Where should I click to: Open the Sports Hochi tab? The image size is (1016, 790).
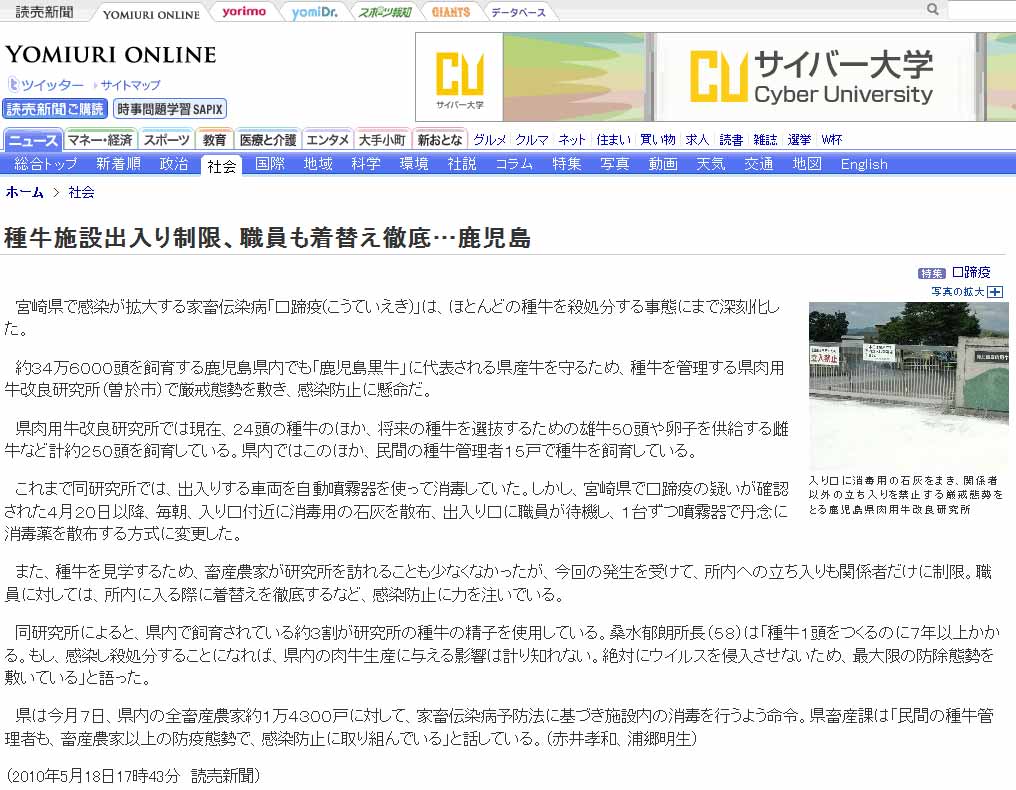coord(385,12)
